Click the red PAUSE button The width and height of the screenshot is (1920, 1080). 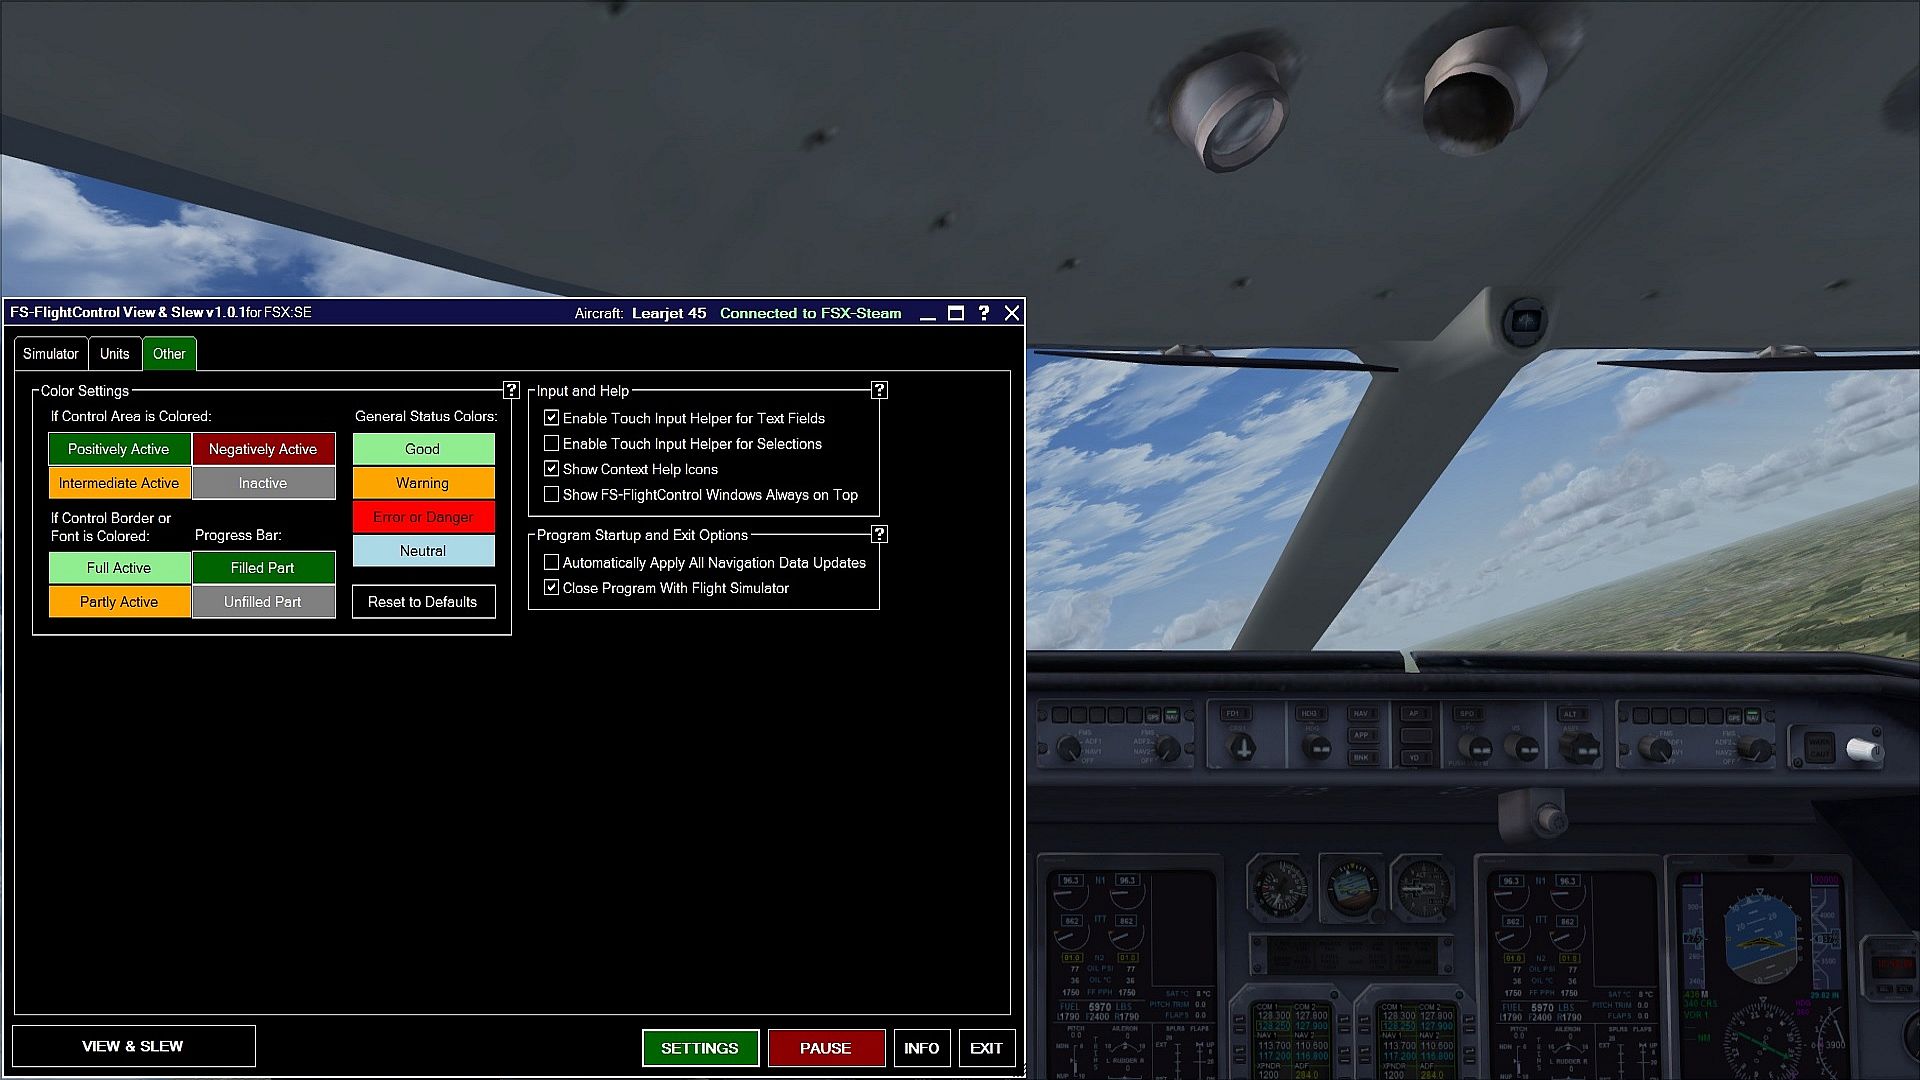tap(826, 1048)
